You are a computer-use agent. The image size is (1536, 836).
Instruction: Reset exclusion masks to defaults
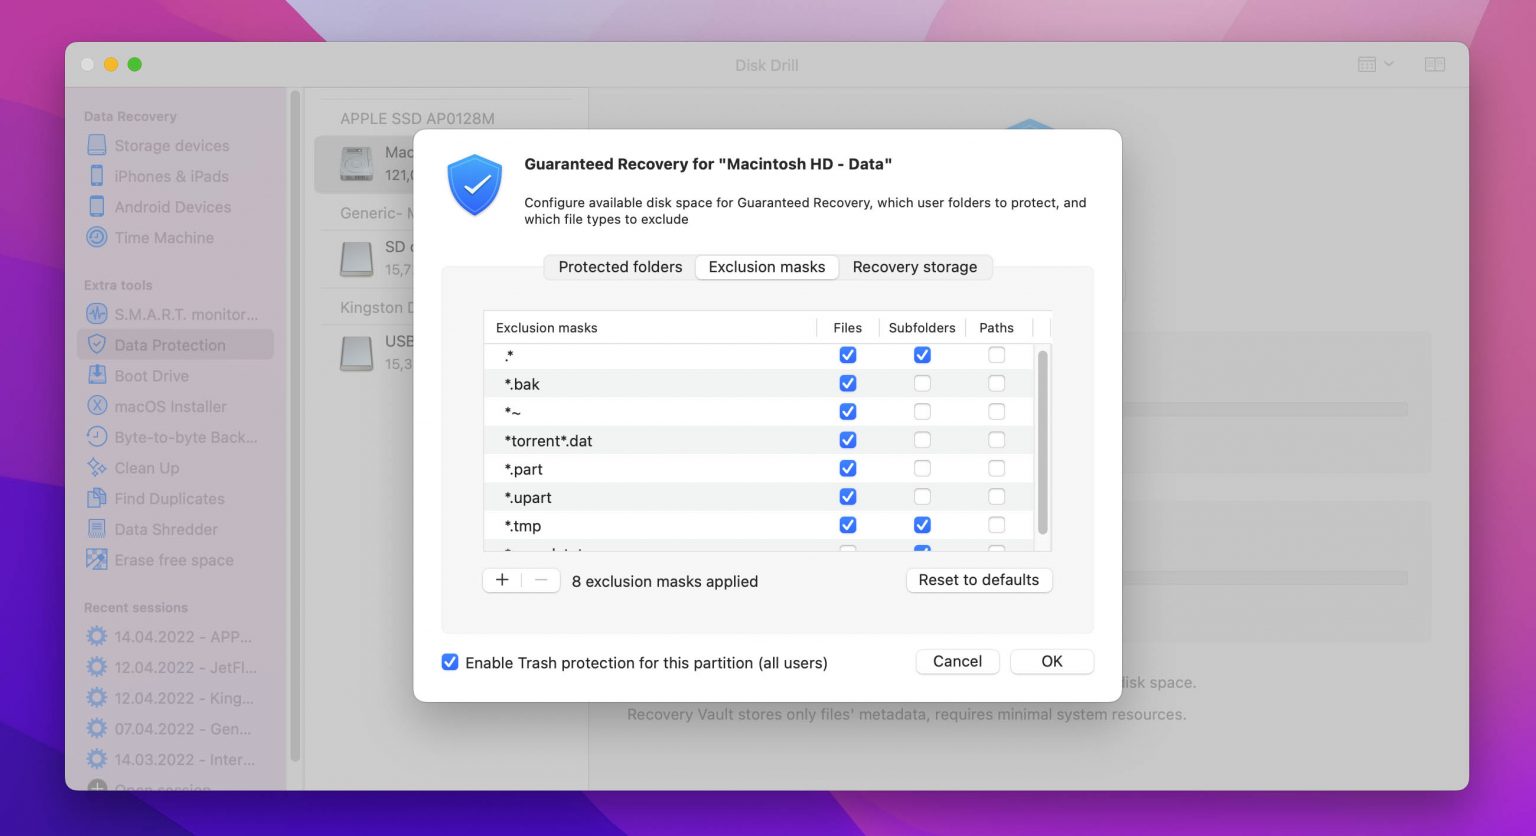(x=979, y=580)
